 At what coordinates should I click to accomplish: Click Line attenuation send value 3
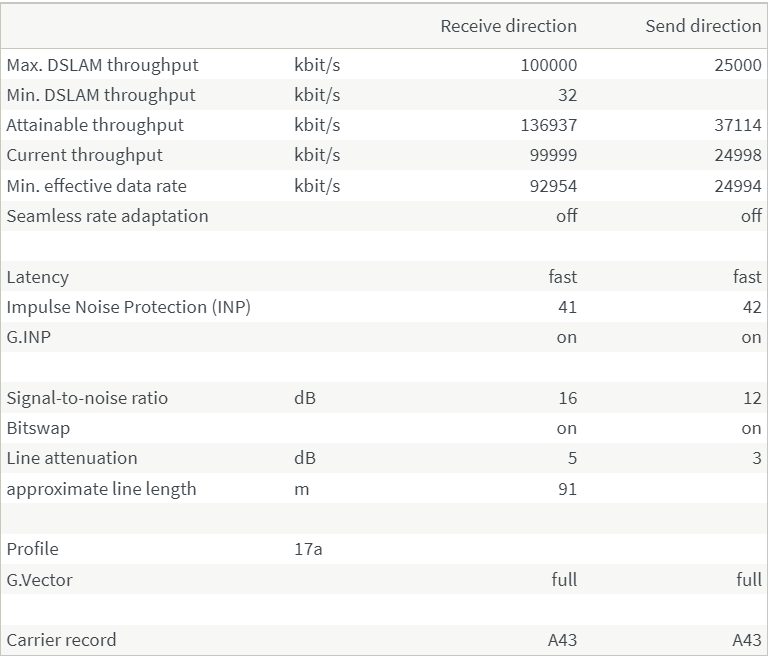tap(755, 458)
